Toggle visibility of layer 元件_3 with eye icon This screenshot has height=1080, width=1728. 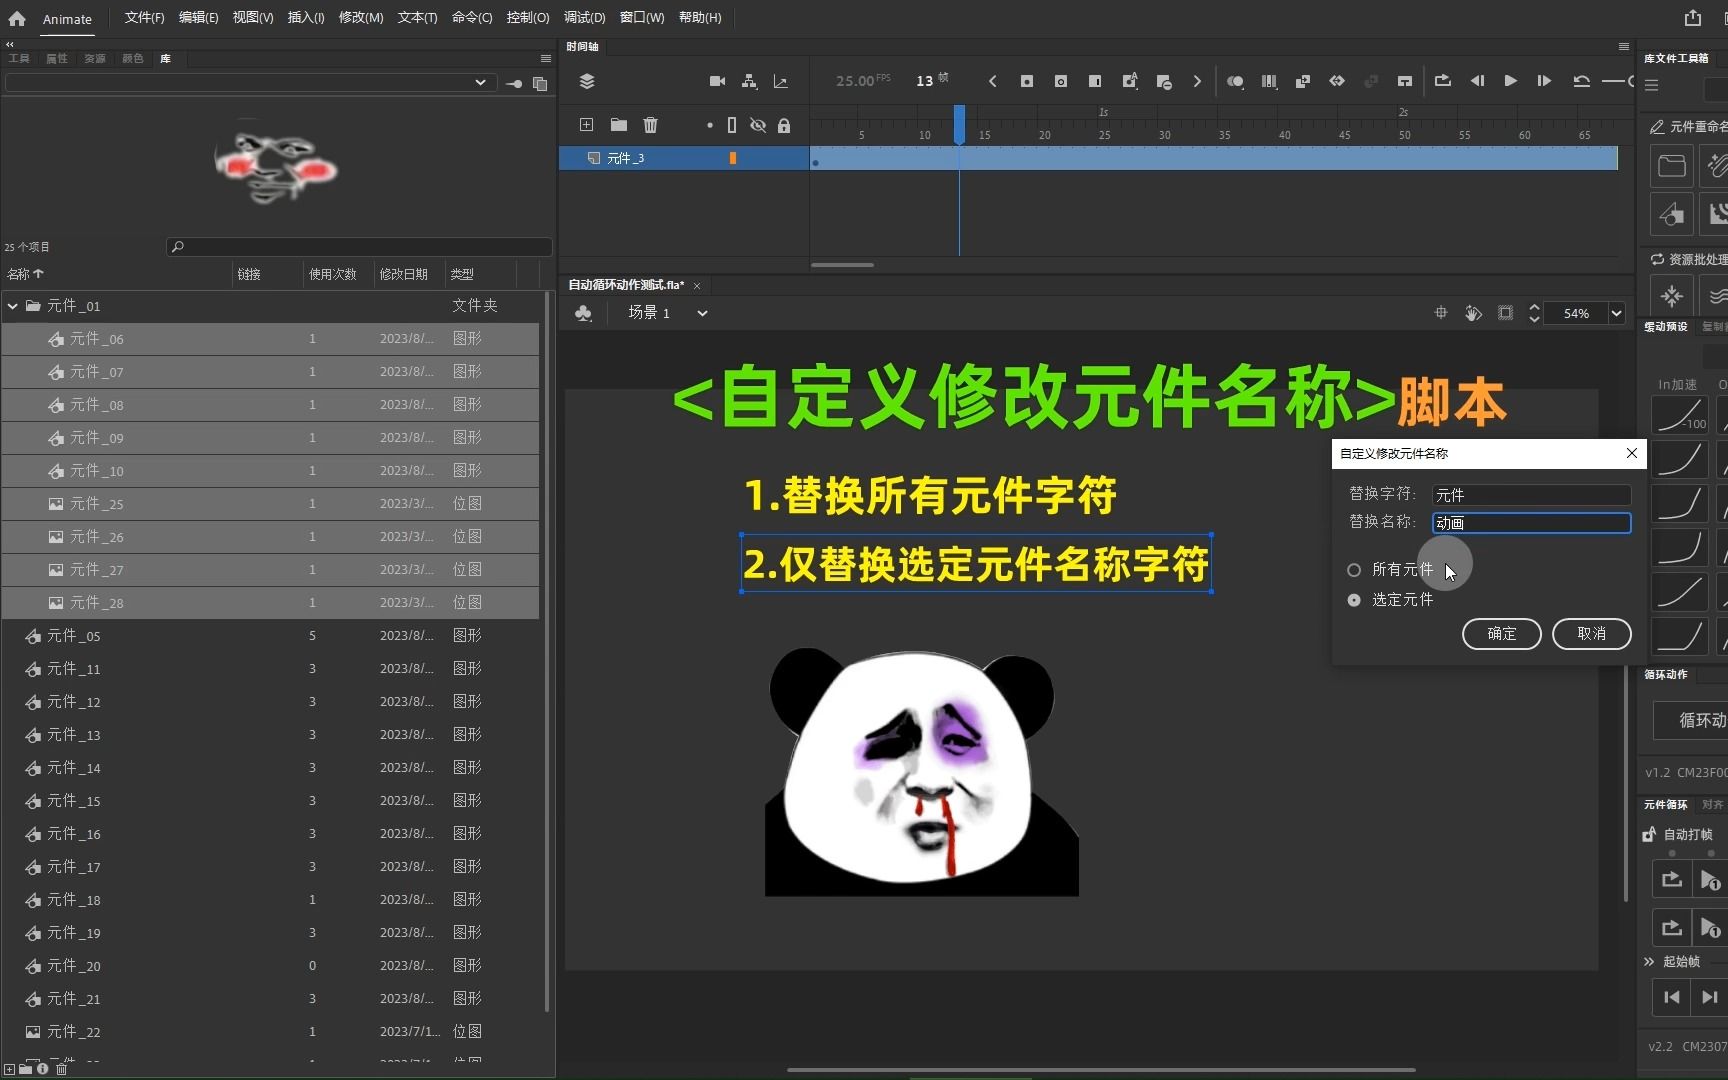[x=758, y=158]
